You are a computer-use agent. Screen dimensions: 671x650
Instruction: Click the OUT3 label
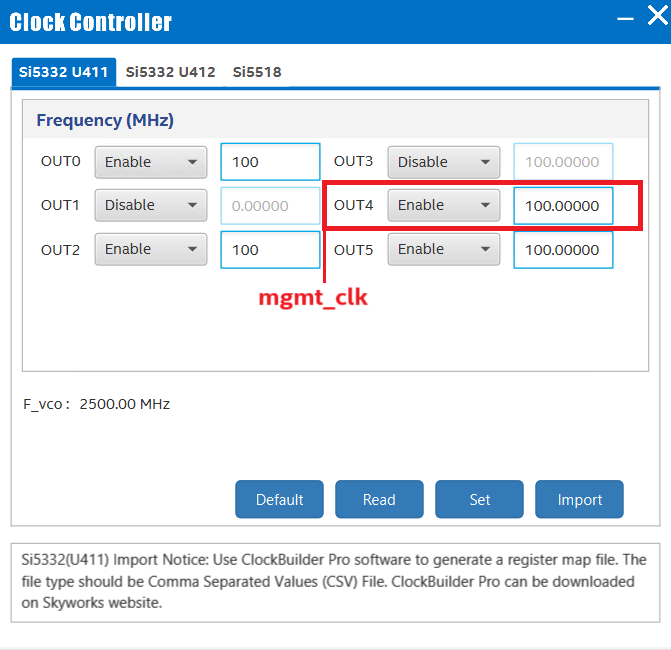point(353,161)
